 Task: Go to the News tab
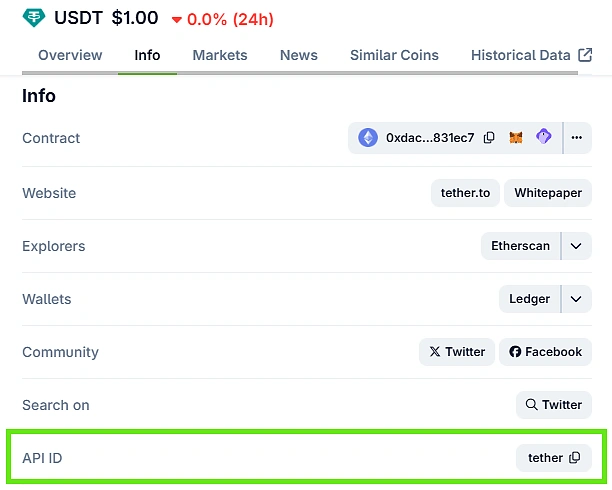point(299,55)
